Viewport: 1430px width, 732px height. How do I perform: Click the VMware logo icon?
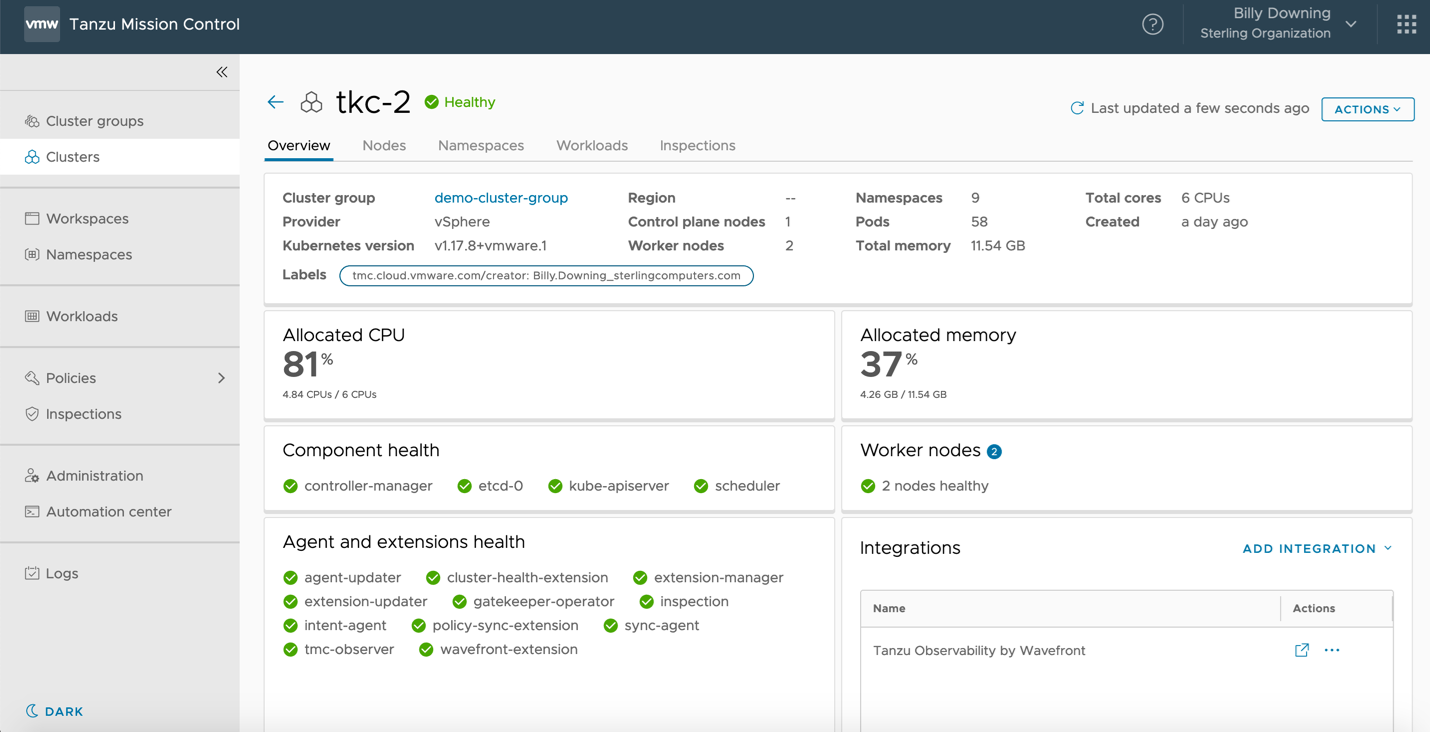42,24
